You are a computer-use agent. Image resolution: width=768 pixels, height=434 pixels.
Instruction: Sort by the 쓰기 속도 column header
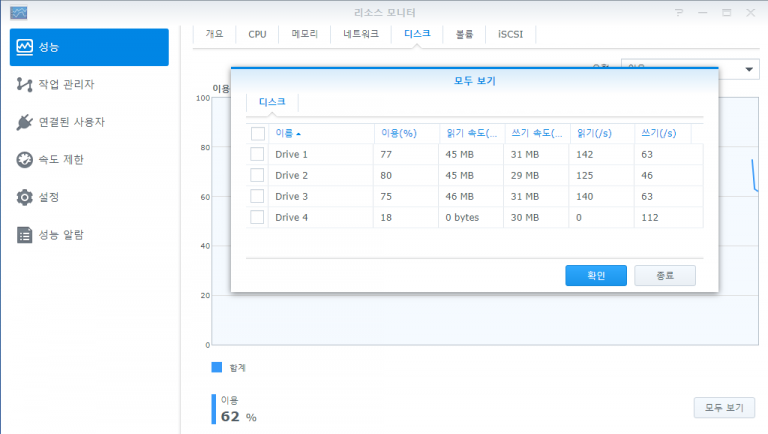[536, 133]
